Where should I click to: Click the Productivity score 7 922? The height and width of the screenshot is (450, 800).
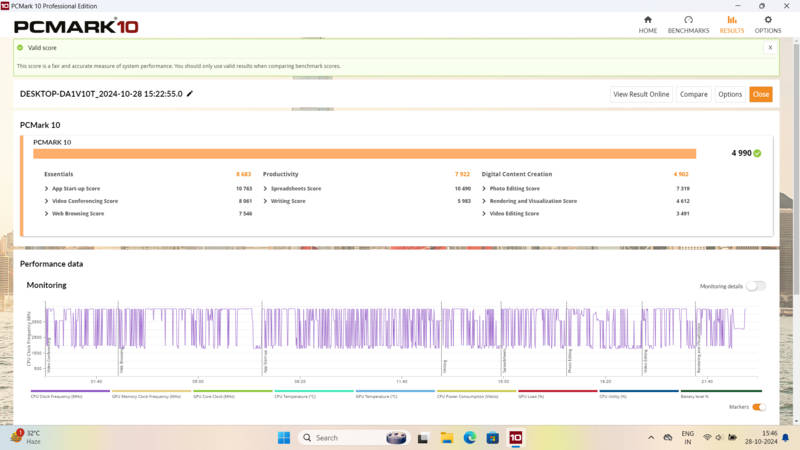tap(462, 174)
